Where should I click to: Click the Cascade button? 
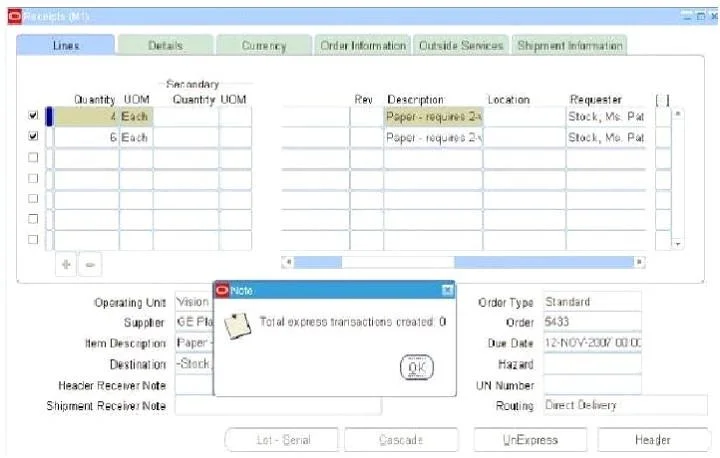coord(401,440)
